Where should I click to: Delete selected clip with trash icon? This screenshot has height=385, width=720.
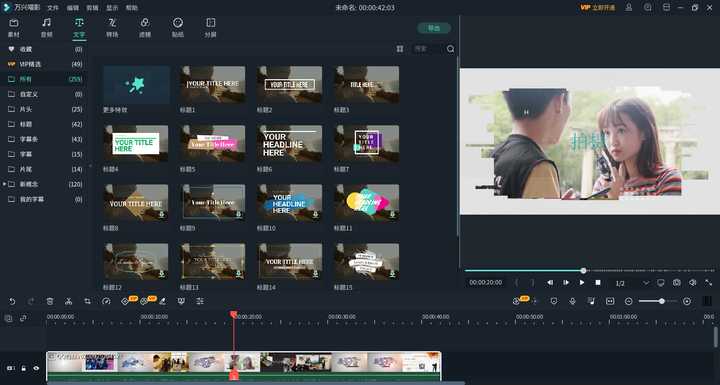coord(50,301)
